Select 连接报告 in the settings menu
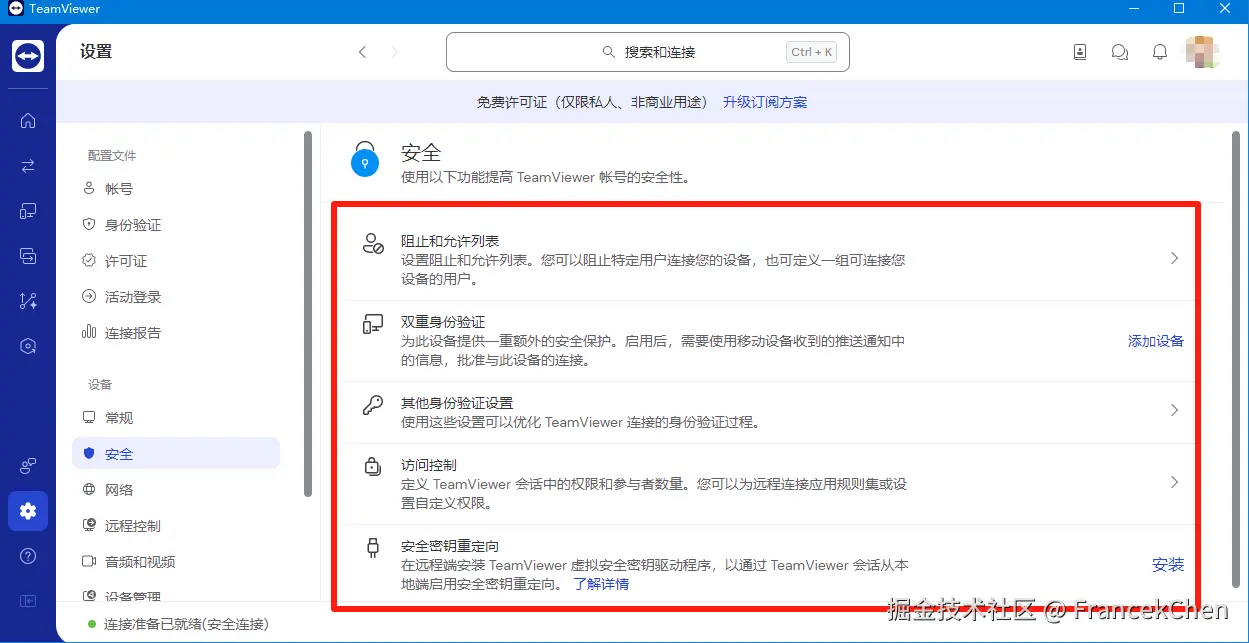Image resolution: width=1249 pixels, height=643 pixels. [176, 333]
